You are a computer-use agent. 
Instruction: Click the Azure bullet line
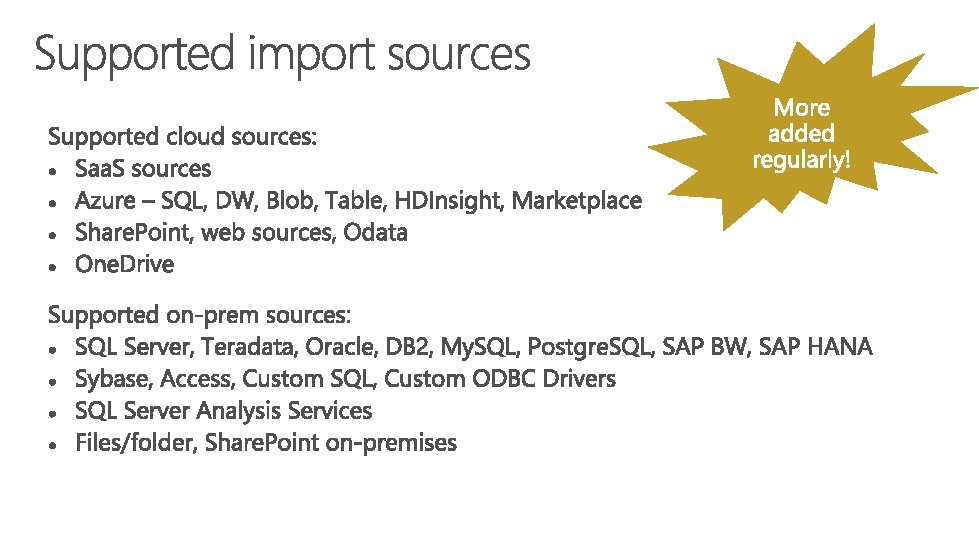coord(358,200)
